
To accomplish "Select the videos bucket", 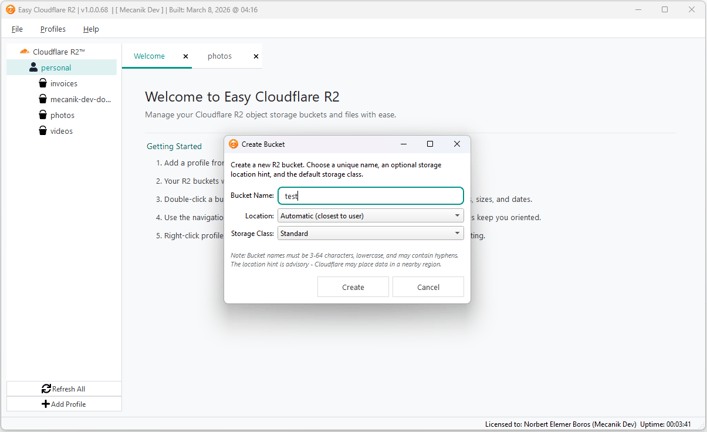I will 61,131.
